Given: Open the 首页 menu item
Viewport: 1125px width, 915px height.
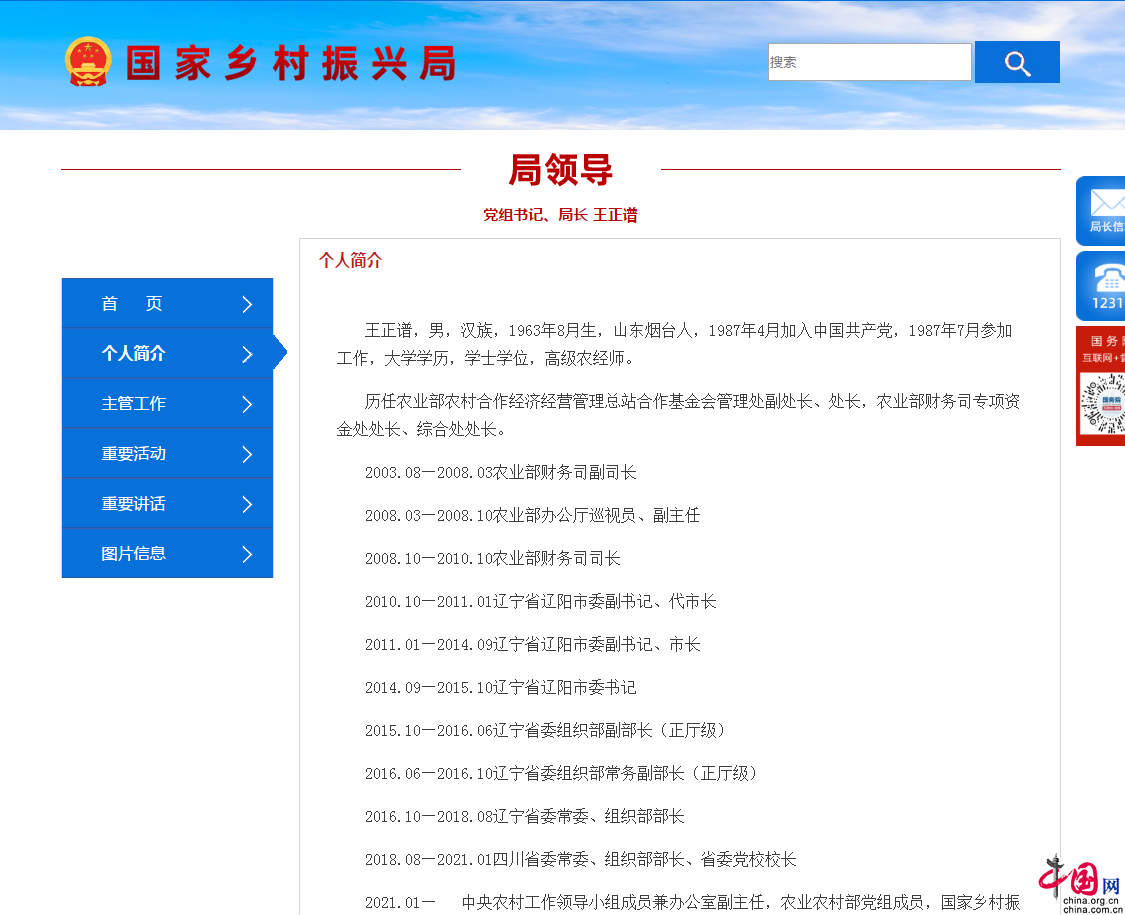Looking at the screenshot, I should (132, 304).
